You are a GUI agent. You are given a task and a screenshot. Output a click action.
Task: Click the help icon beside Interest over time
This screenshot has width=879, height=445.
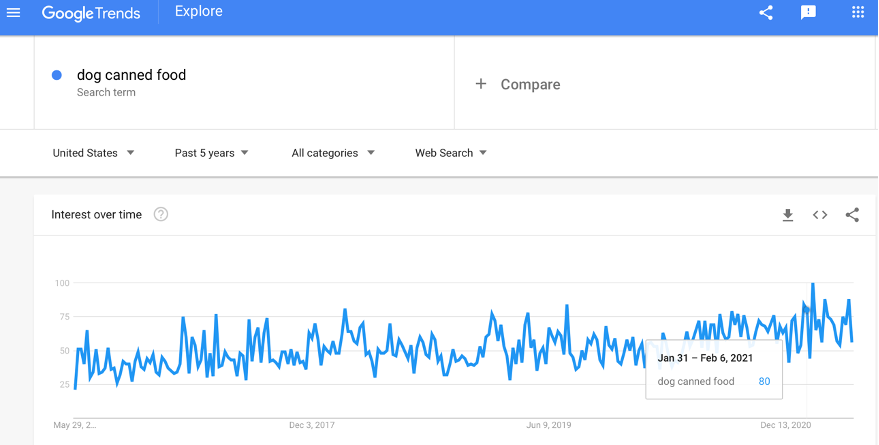(x=161, y=214)
